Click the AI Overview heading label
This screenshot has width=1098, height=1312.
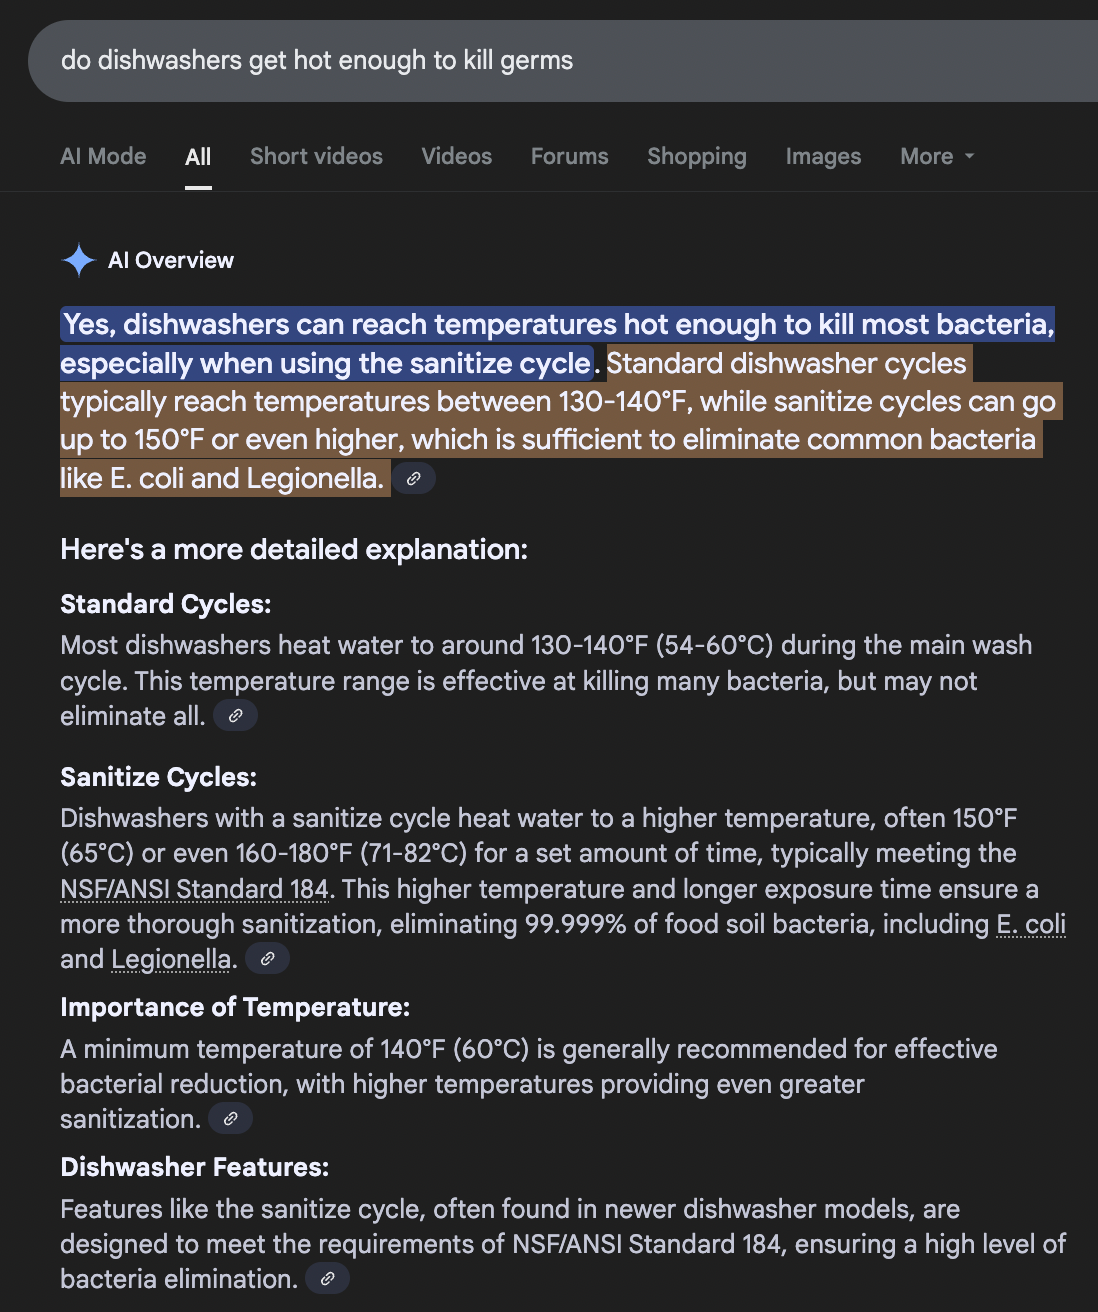click(x=171, y=261)
